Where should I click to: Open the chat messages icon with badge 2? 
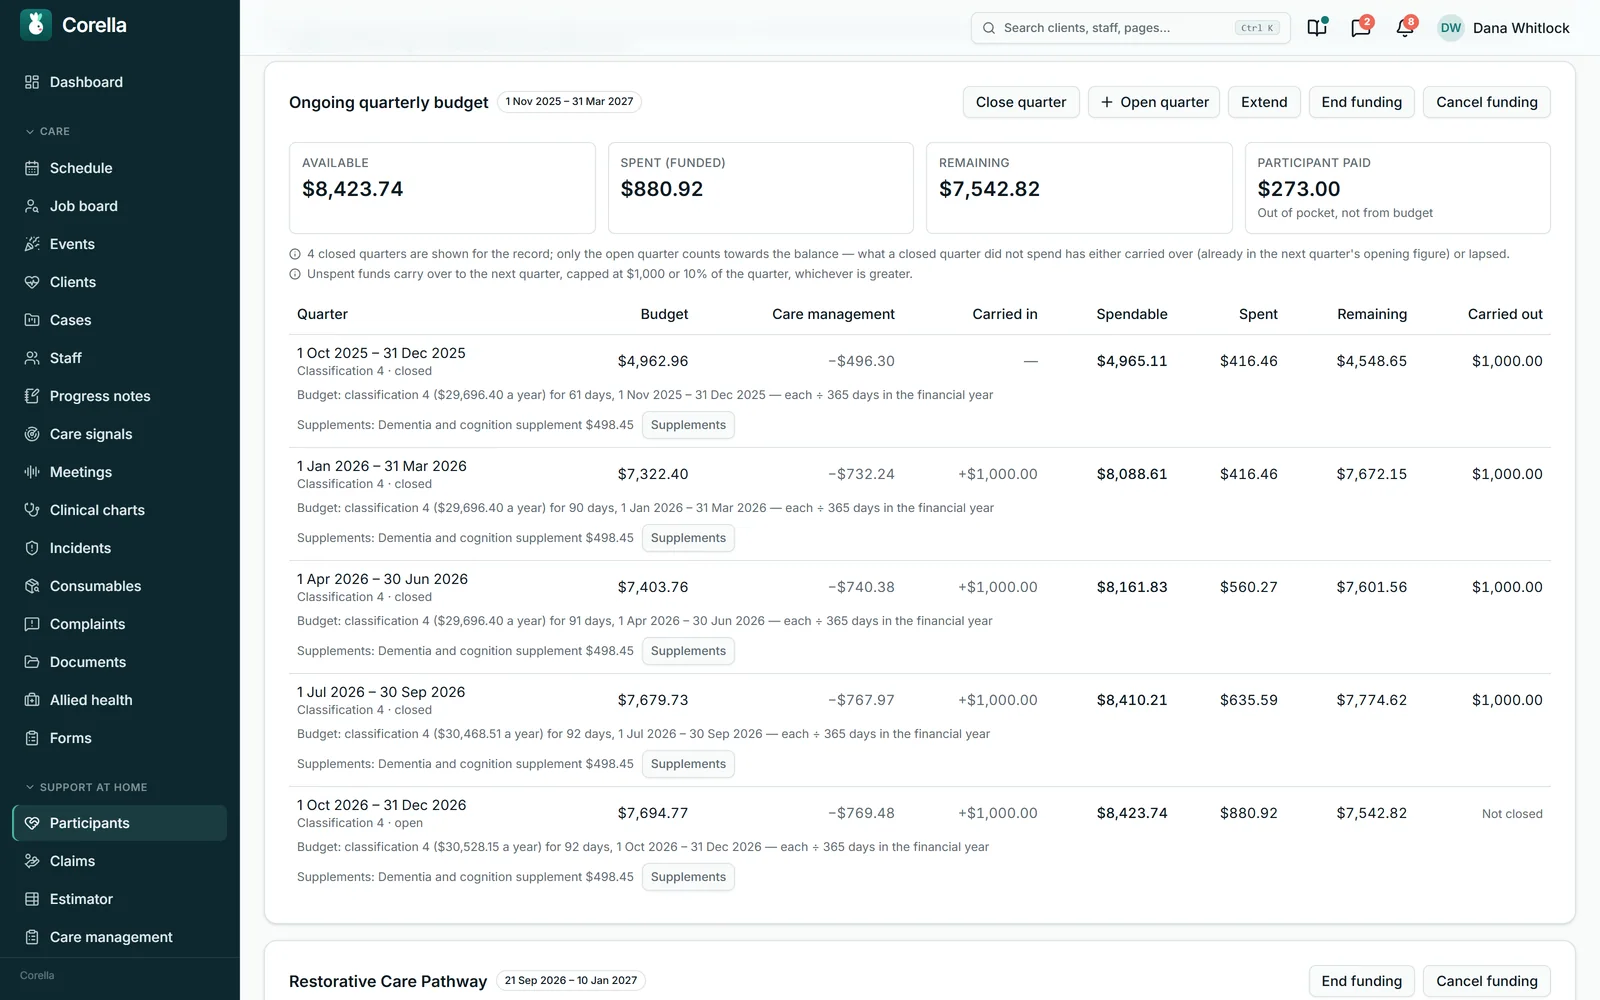(1361, 28)
